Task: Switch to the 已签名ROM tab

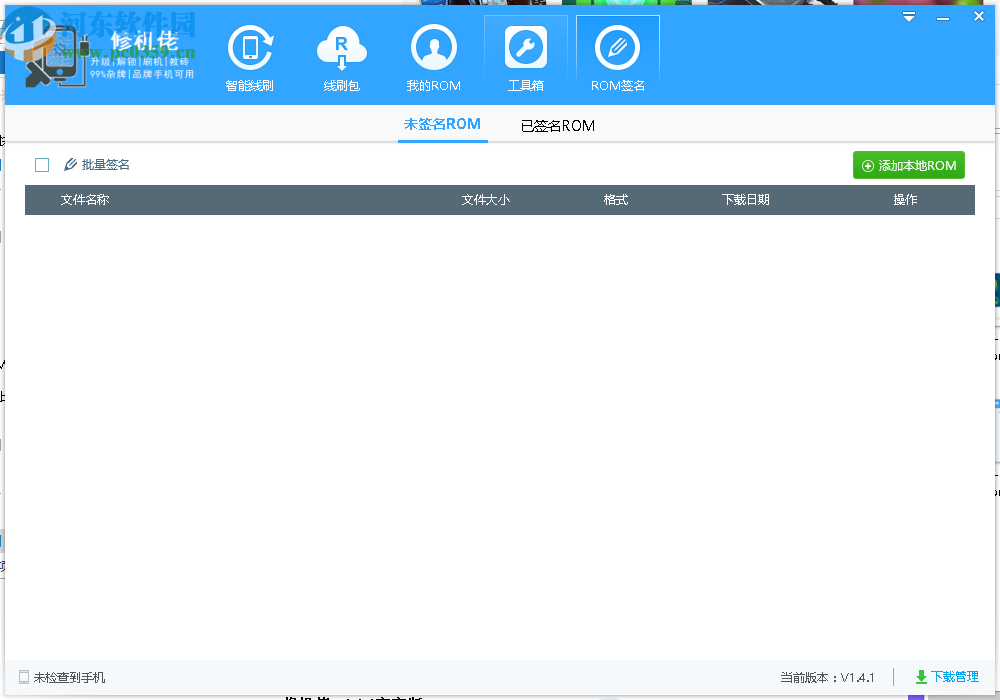Action: tap(557, 126)
